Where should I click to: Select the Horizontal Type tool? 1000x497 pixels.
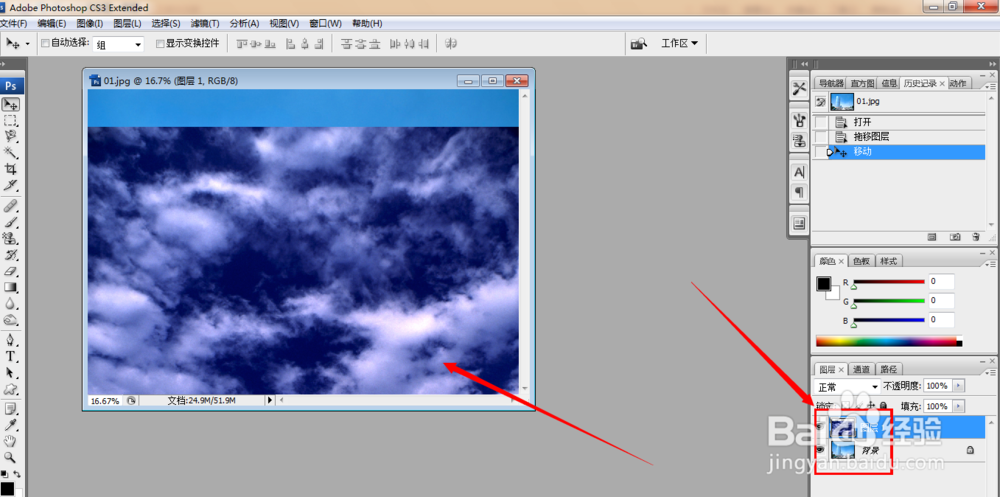(11, 356)
